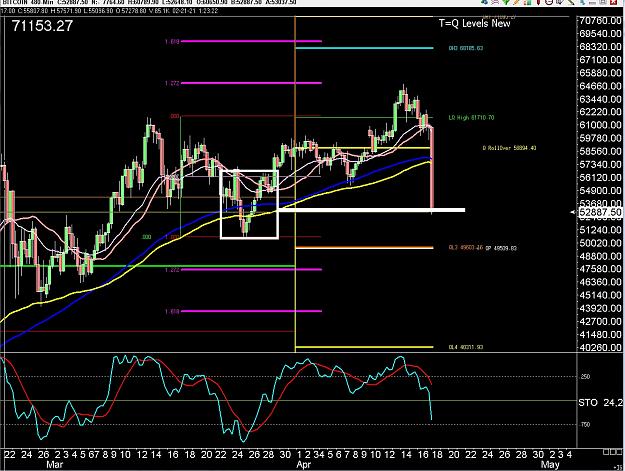Screen dimensions: 625x471
Task: Click the .250 stochastic level label
Action: tap(585, 377)
